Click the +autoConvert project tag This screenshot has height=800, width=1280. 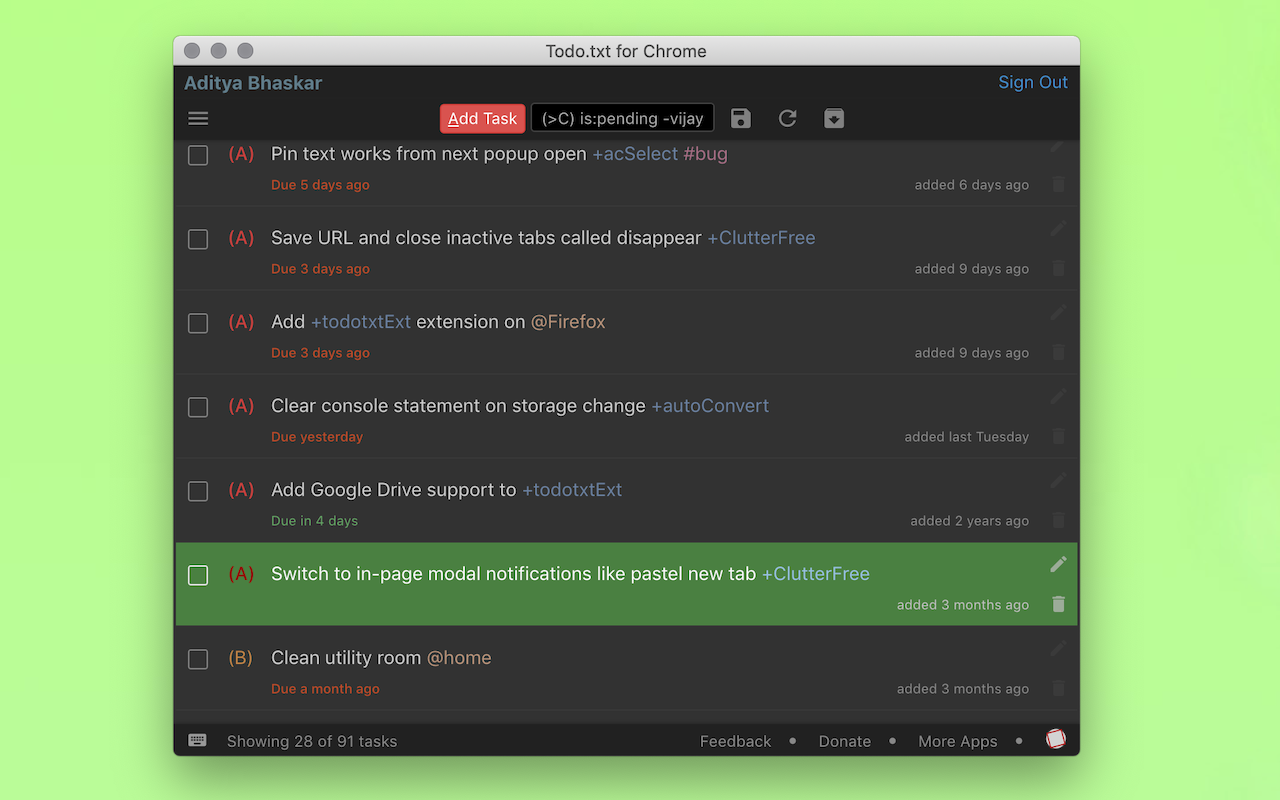pyautogui.click(x=710, y=406)
